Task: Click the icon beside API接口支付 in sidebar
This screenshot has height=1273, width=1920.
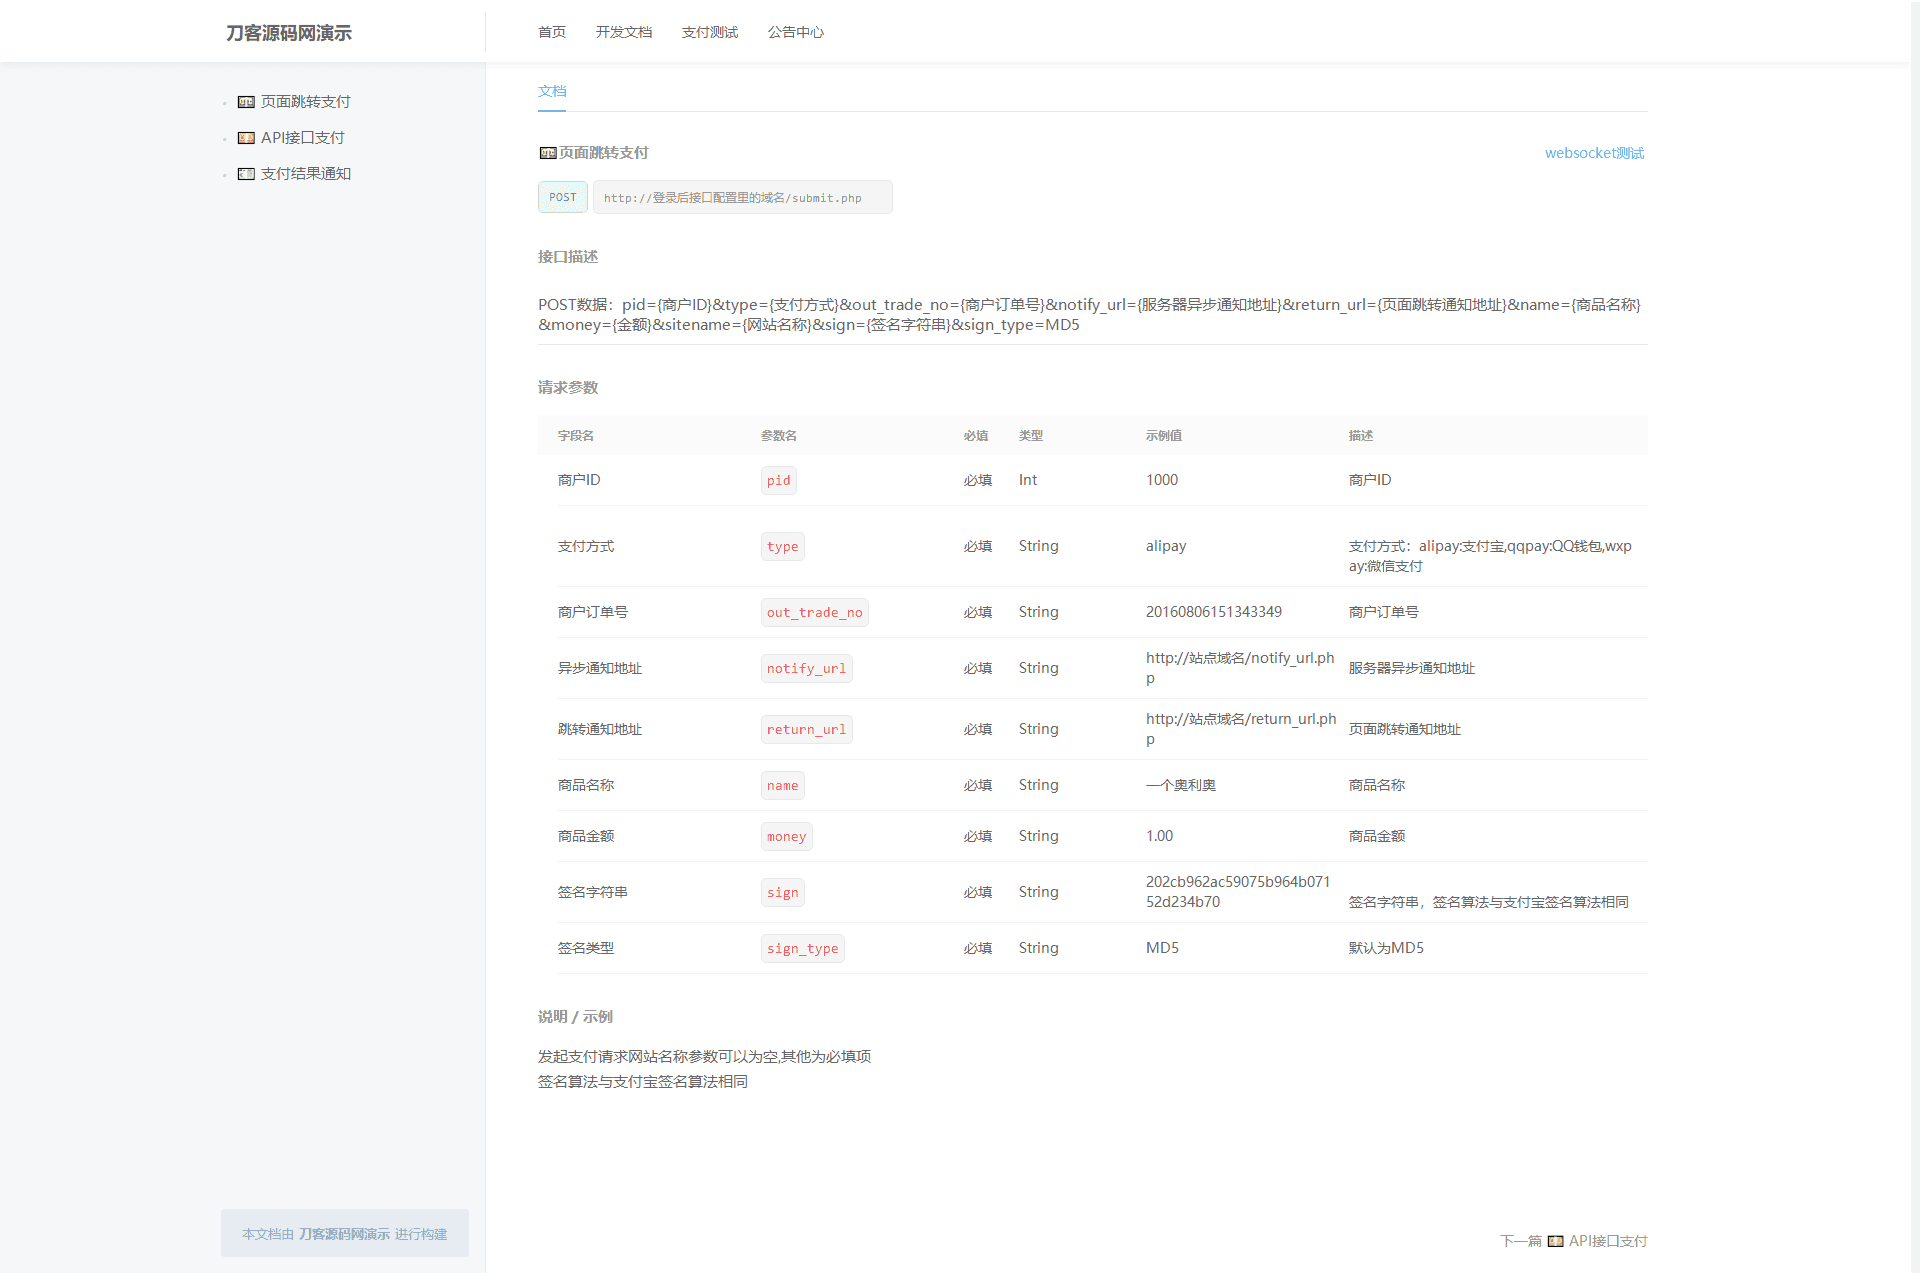Action: click(246, 138)
